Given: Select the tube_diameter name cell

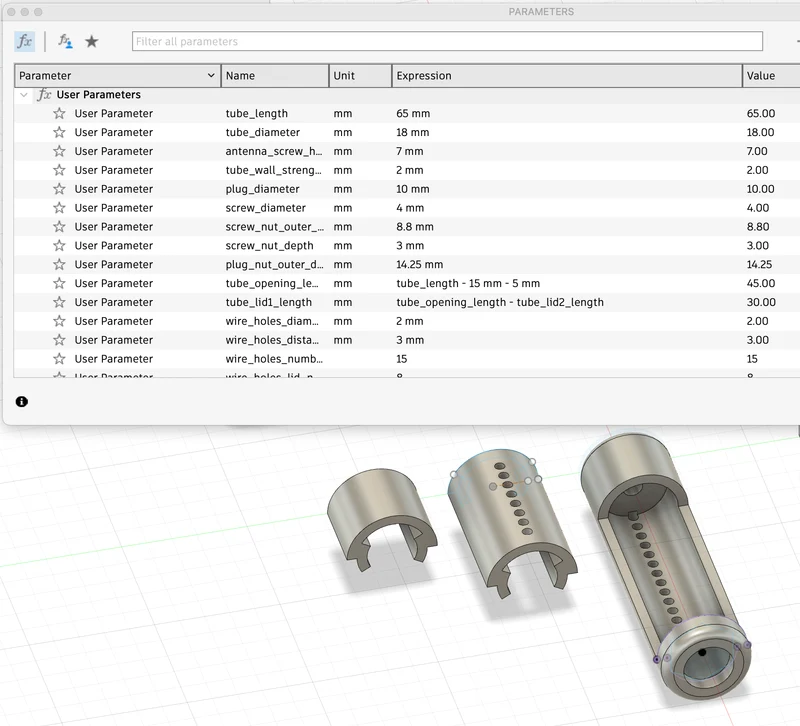Looking at the screenshot, I should (263, 132).
